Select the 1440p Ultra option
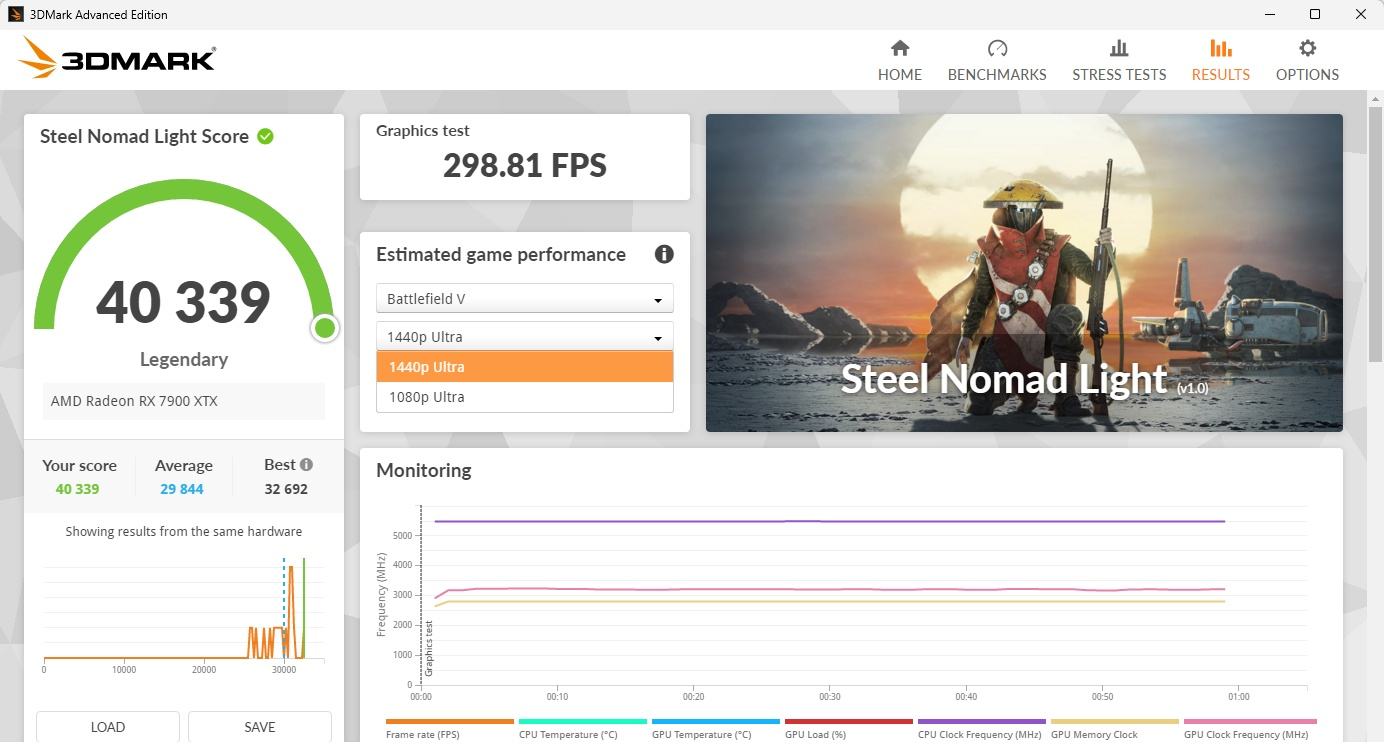This screenshot has width=1384, height=748. coord(524,367)
